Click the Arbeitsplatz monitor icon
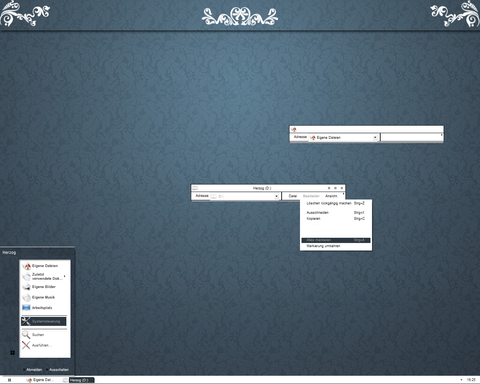This screenshot has width=480, height=384. point(26,308)
